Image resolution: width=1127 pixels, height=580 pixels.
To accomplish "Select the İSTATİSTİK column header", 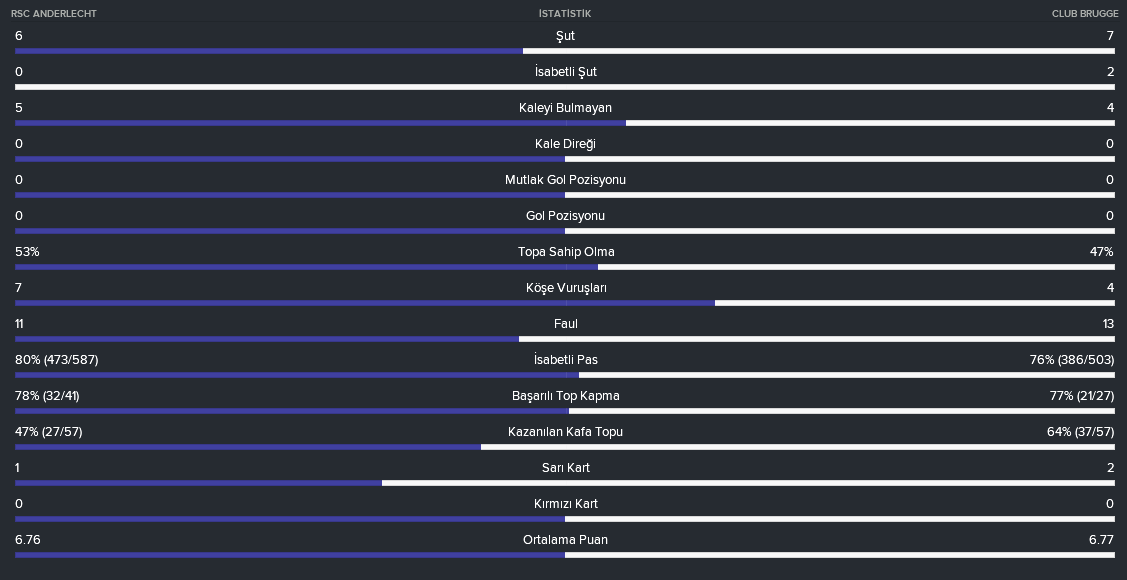I will tap(565, 14).
